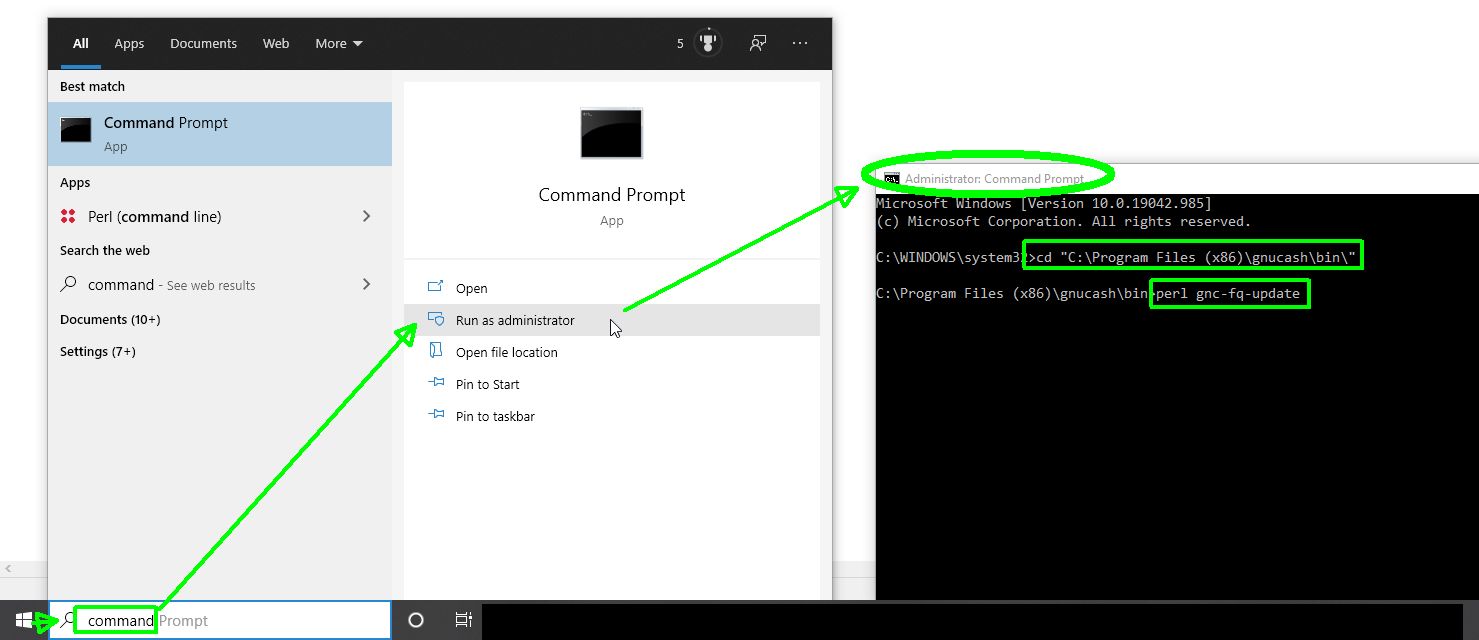Open the search options ellipsis menu
The width and height of the screenshot is (1479, 640).
[x=800, y=43]
